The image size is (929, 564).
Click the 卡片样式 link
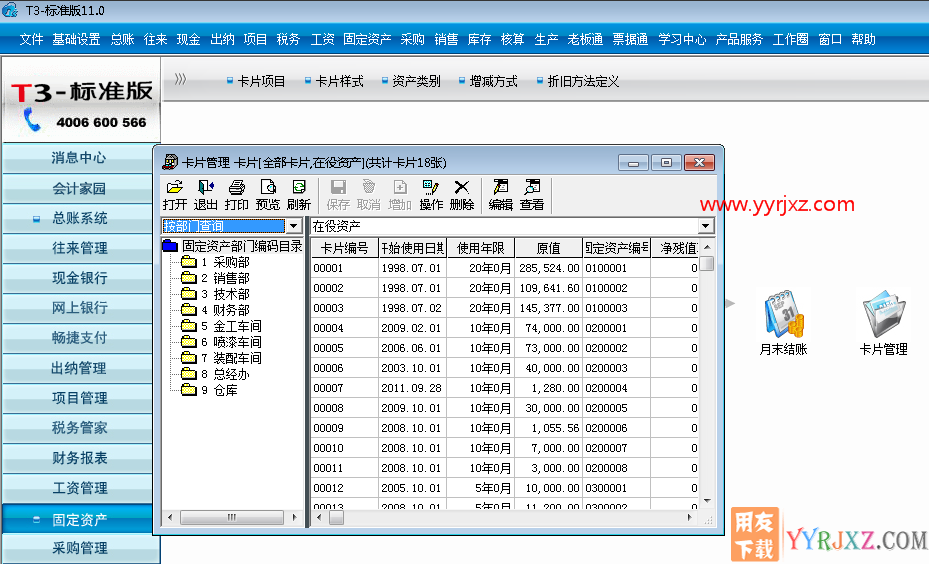pyautogui.click(x=339, y=81)
